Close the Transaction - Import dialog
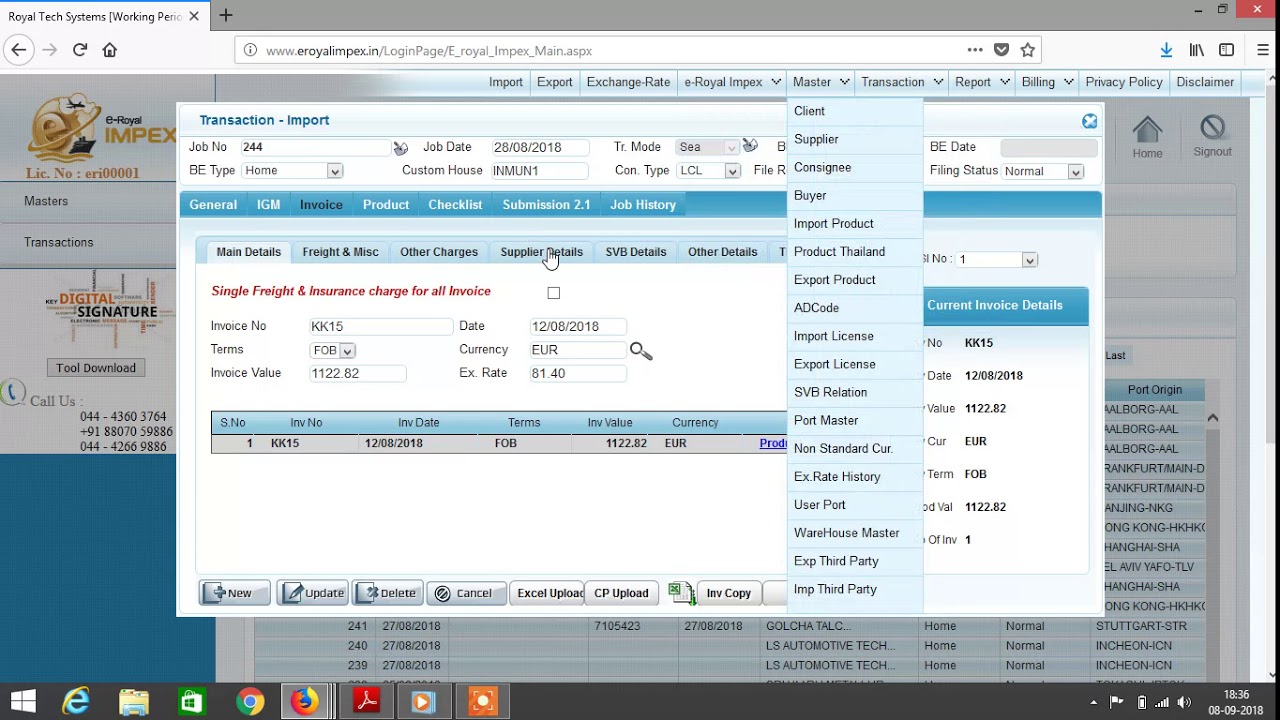1280x720 pixels. [x=1089, y=121]
